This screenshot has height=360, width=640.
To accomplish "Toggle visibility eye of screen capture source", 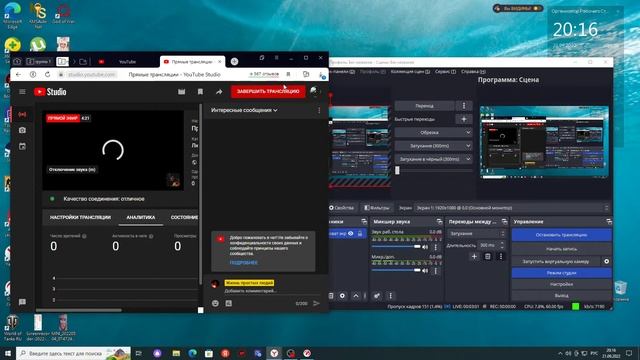I will point(351,233).
